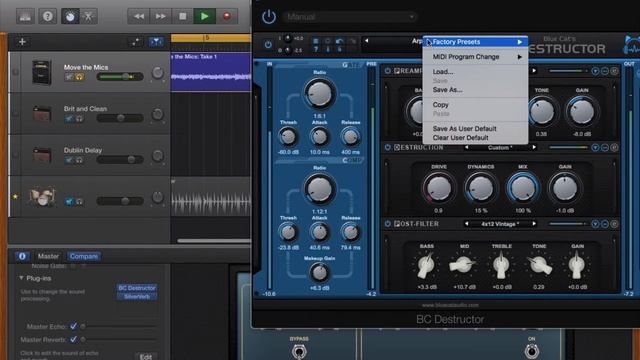Screen dimensions: 640x360
Task: Select the Move the Mics amp thumbnail
Action: [42, 72]
